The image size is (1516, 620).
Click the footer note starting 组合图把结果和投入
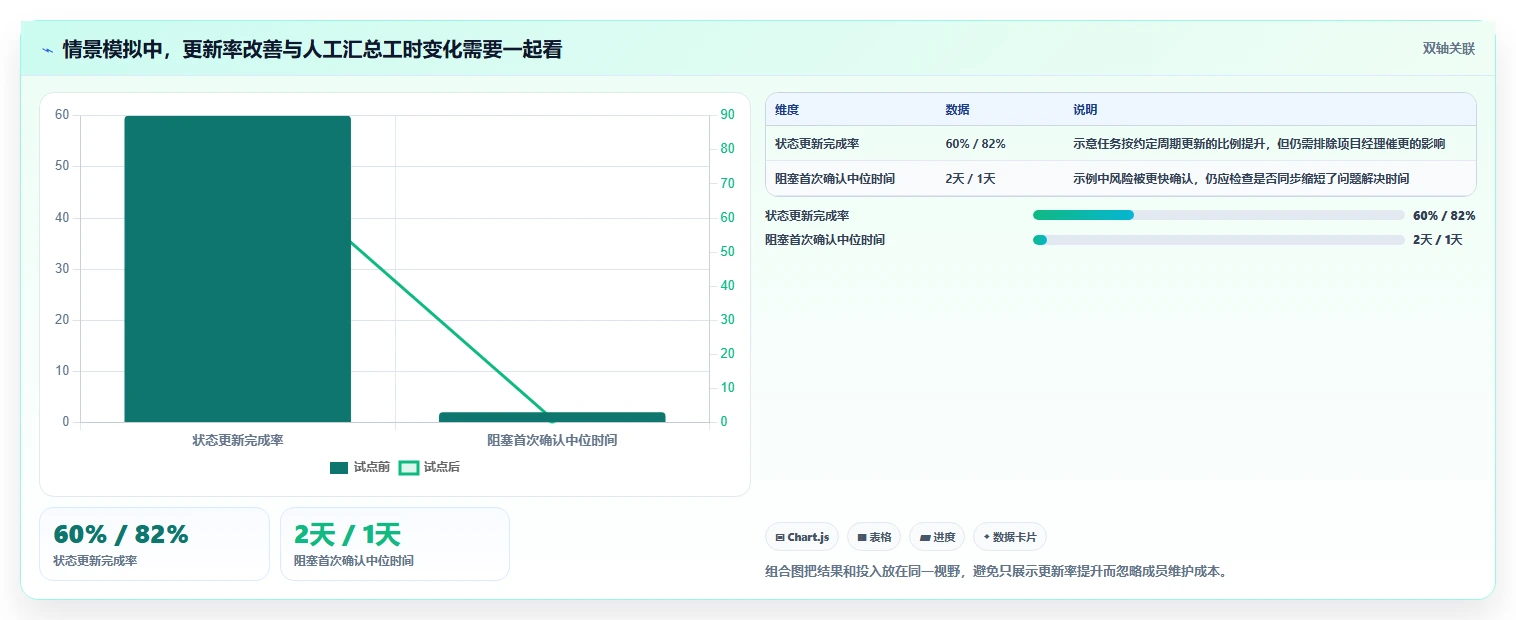pos(996,572)
